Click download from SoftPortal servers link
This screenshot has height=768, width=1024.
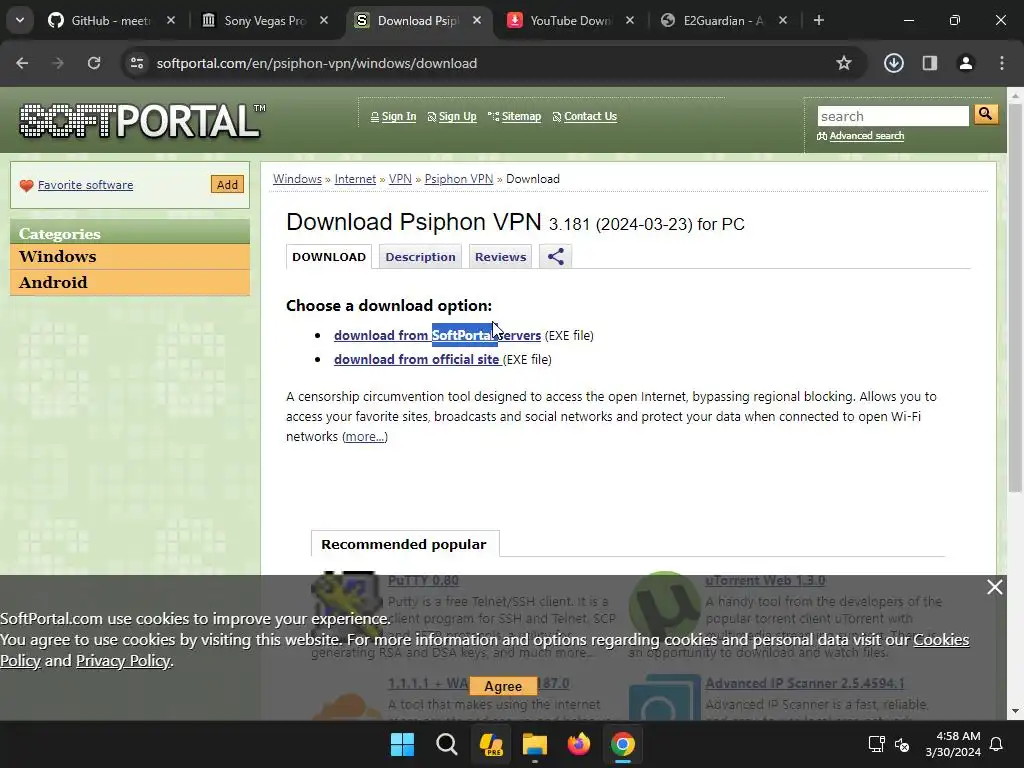pos(438,336)
